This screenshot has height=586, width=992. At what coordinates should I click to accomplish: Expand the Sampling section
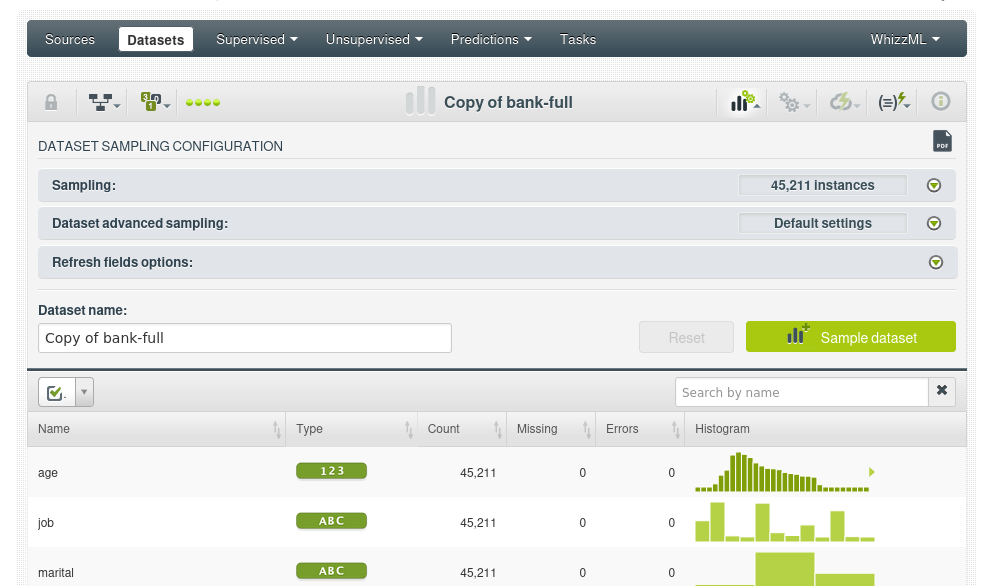[x=934, y=185]
